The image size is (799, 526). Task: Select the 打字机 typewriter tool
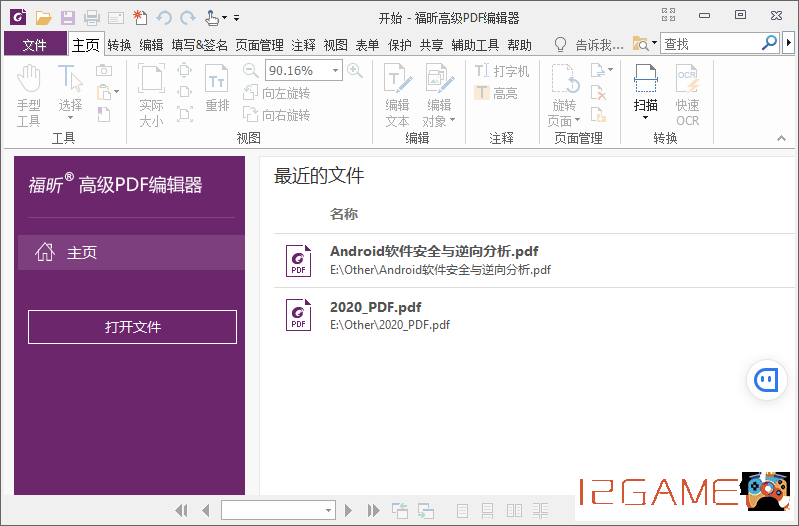(502, 71)
